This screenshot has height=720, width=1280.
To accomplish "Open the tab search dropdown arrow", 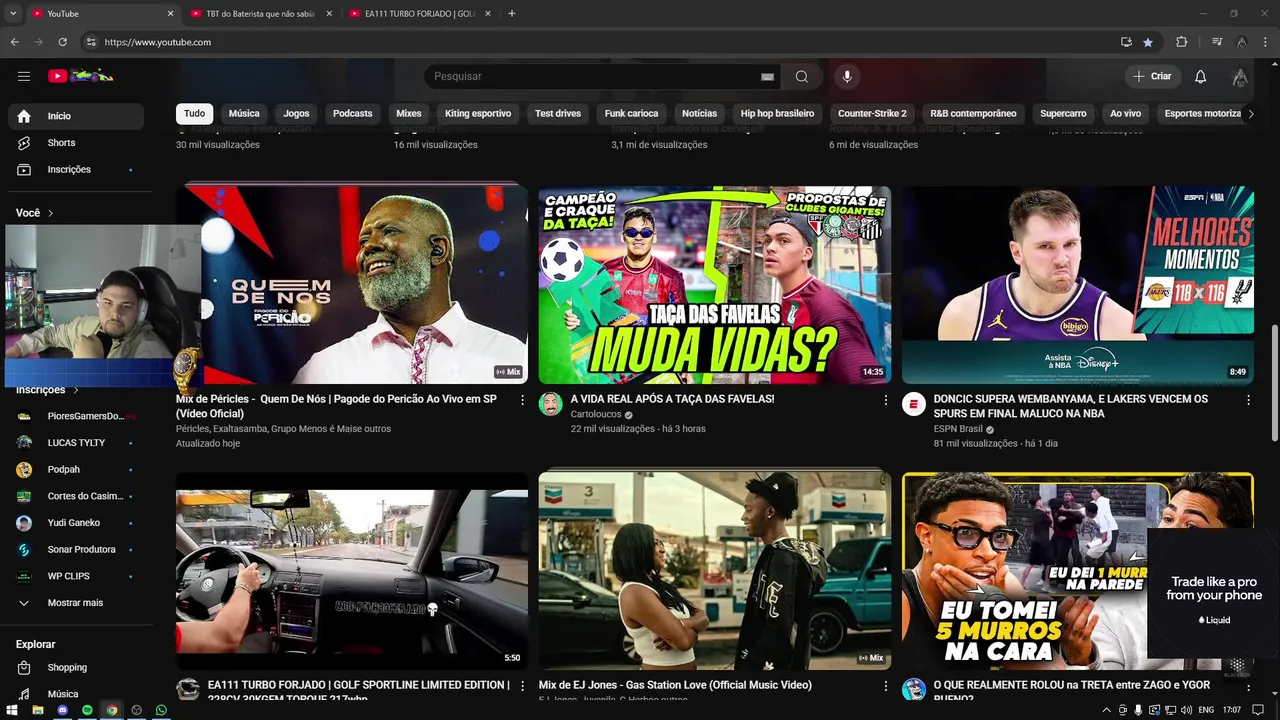I will [x=12, y=14].
